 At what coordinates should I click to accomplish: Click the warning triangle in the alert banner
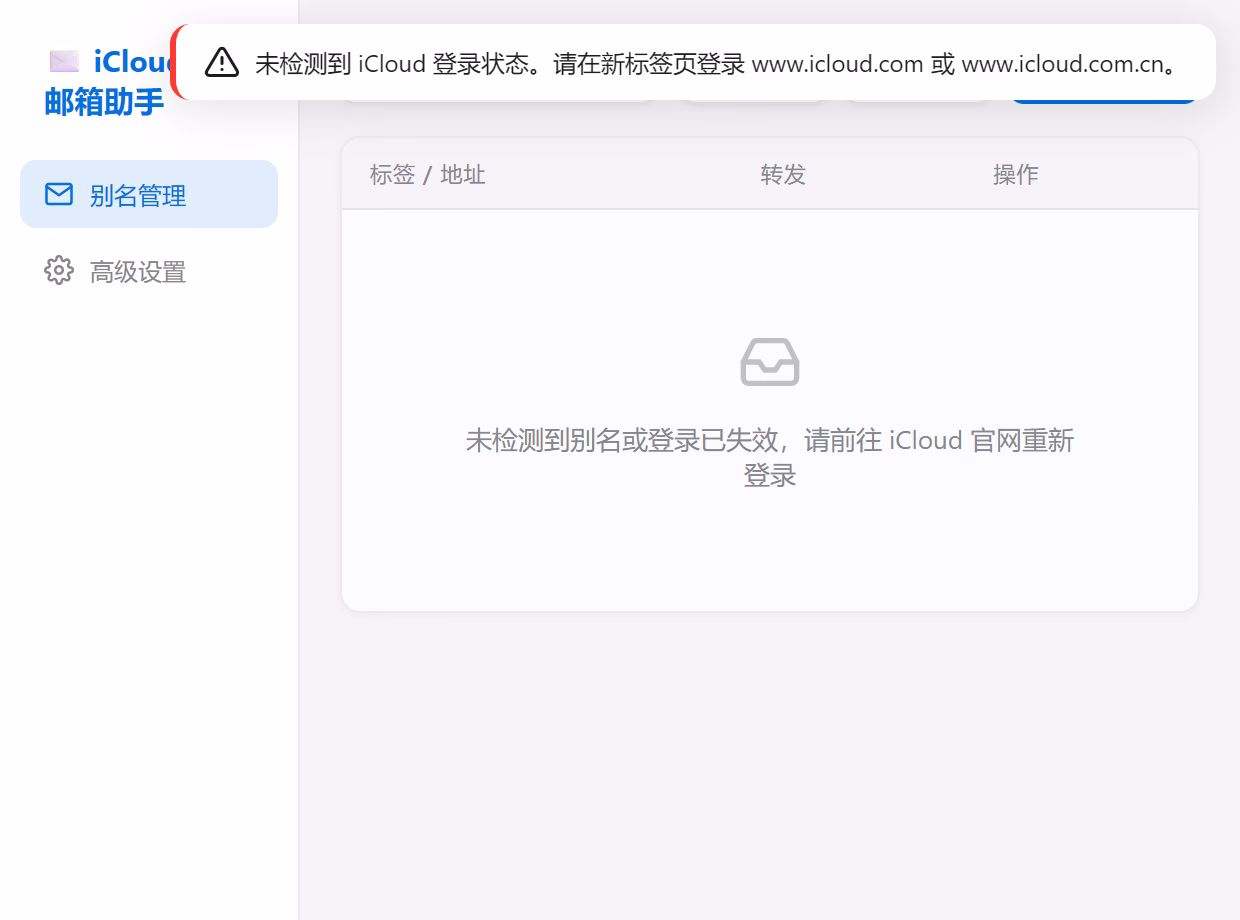(220, 63)
